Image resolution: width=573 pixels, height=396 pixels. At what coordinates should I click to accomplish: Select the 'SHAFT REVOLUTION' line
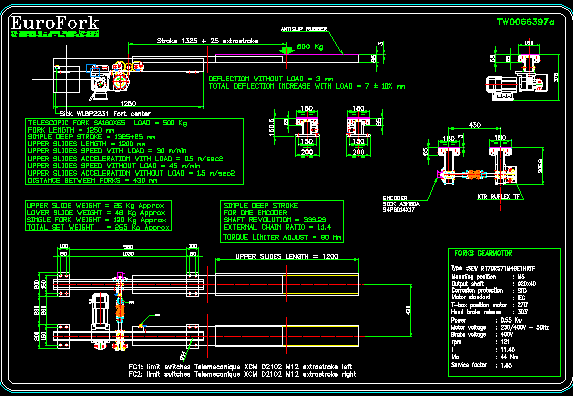tap(274, 220)
